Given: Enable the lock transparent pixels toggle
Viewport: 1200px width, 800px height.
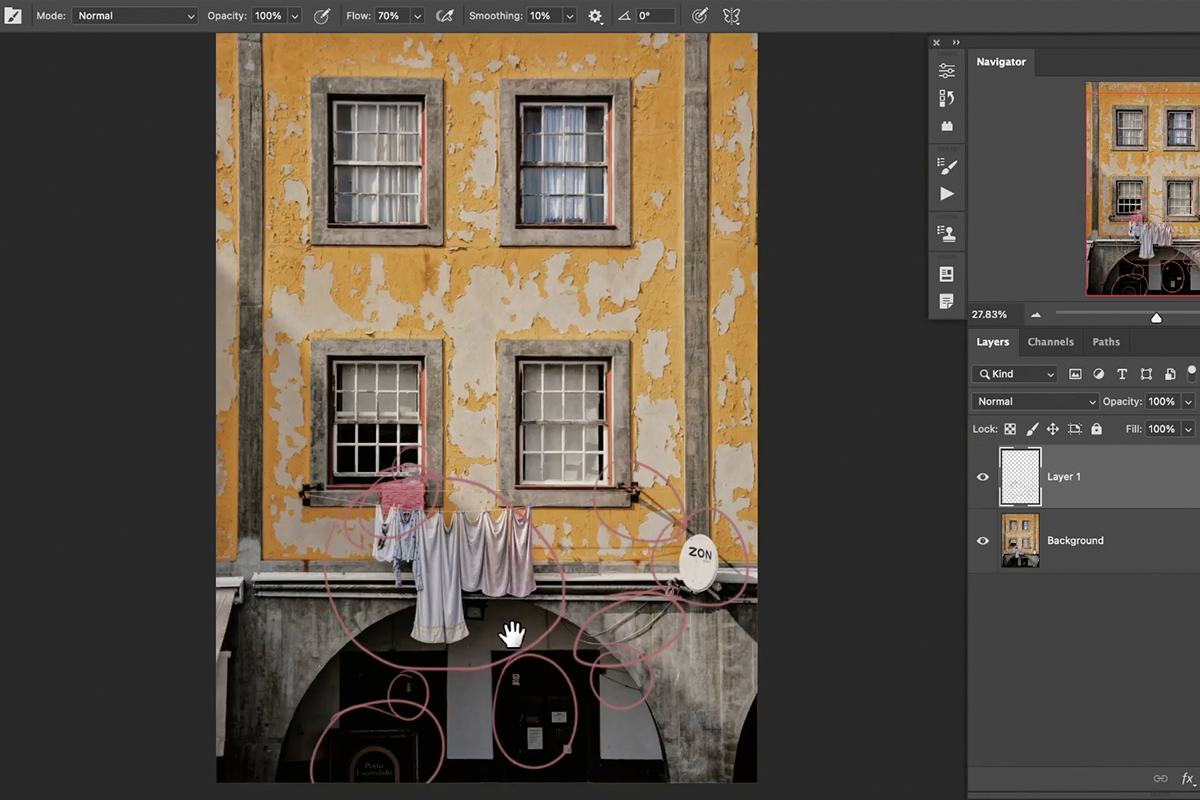Looking at the screenshot, I should pyautogui.click(x=1012, y=428).
